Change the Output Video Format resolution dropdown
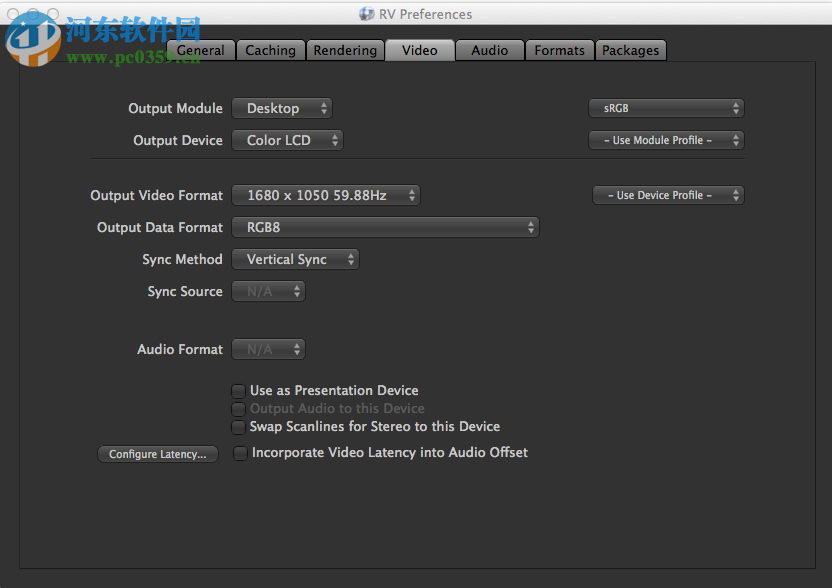The width and height of the screenshot is (832, 588). [x=326, y=195]
